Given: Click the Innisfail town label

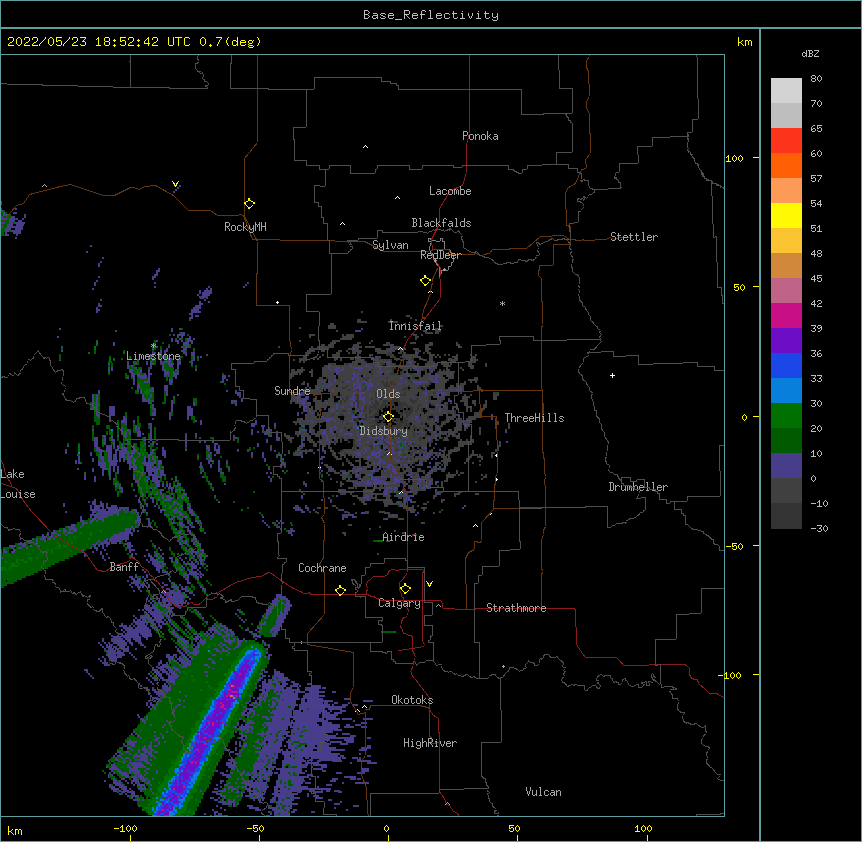Looking at the screenshot, I should coord(415,326).
